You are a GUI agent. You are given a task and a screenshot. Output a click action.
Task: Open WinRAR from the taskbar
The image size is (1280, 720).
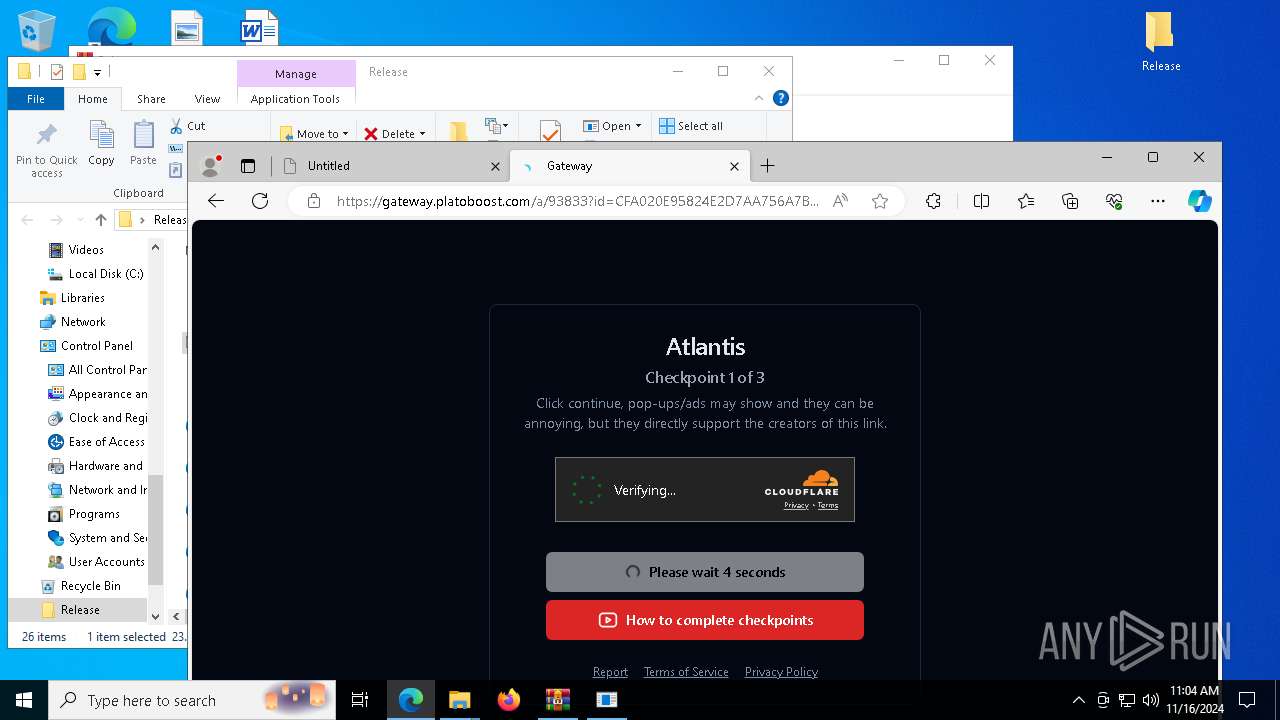[557, 700]
